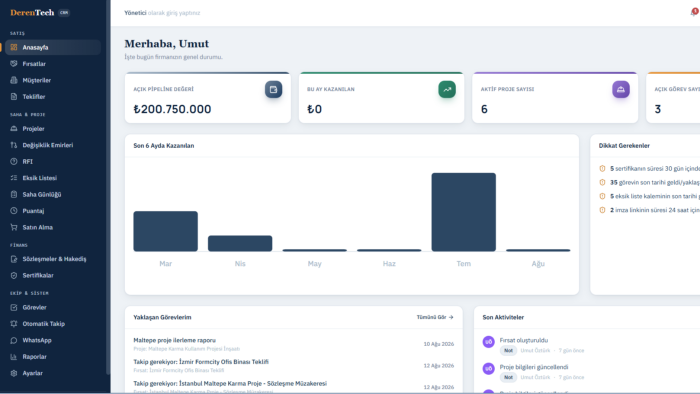This screenshot has height=394, width=700.
Task: Open Ayarlar gear in sidebar
Action: click(x=14, y=373)
